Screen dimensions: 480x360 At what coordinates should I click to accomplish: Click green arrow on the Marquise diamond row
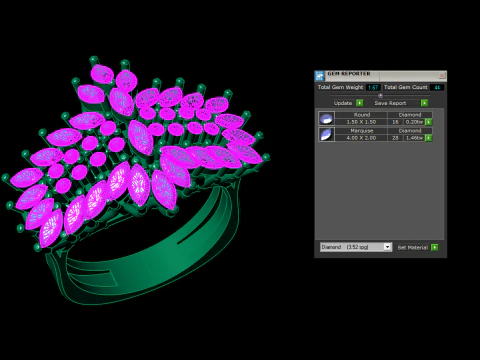429,138
